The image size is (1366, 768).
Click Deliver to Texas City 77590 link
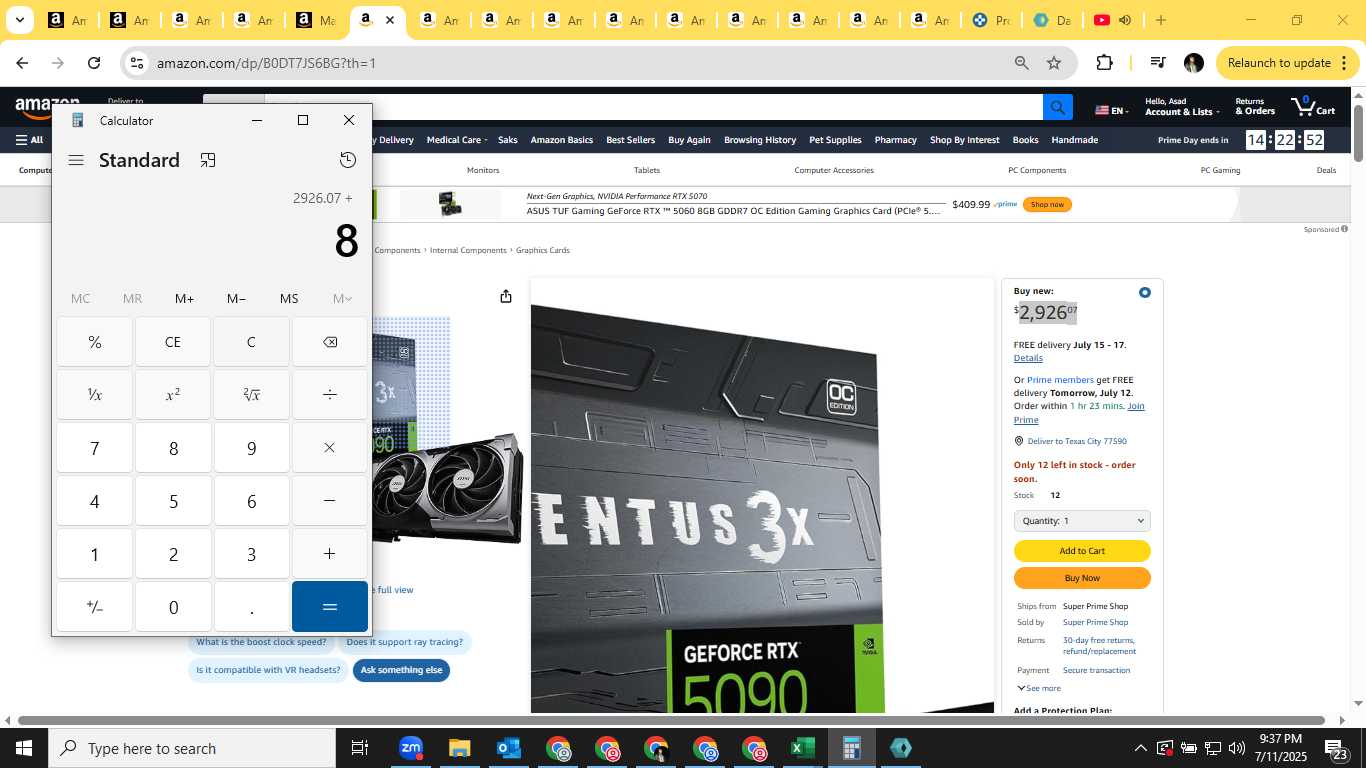(x=1077, y=441)
